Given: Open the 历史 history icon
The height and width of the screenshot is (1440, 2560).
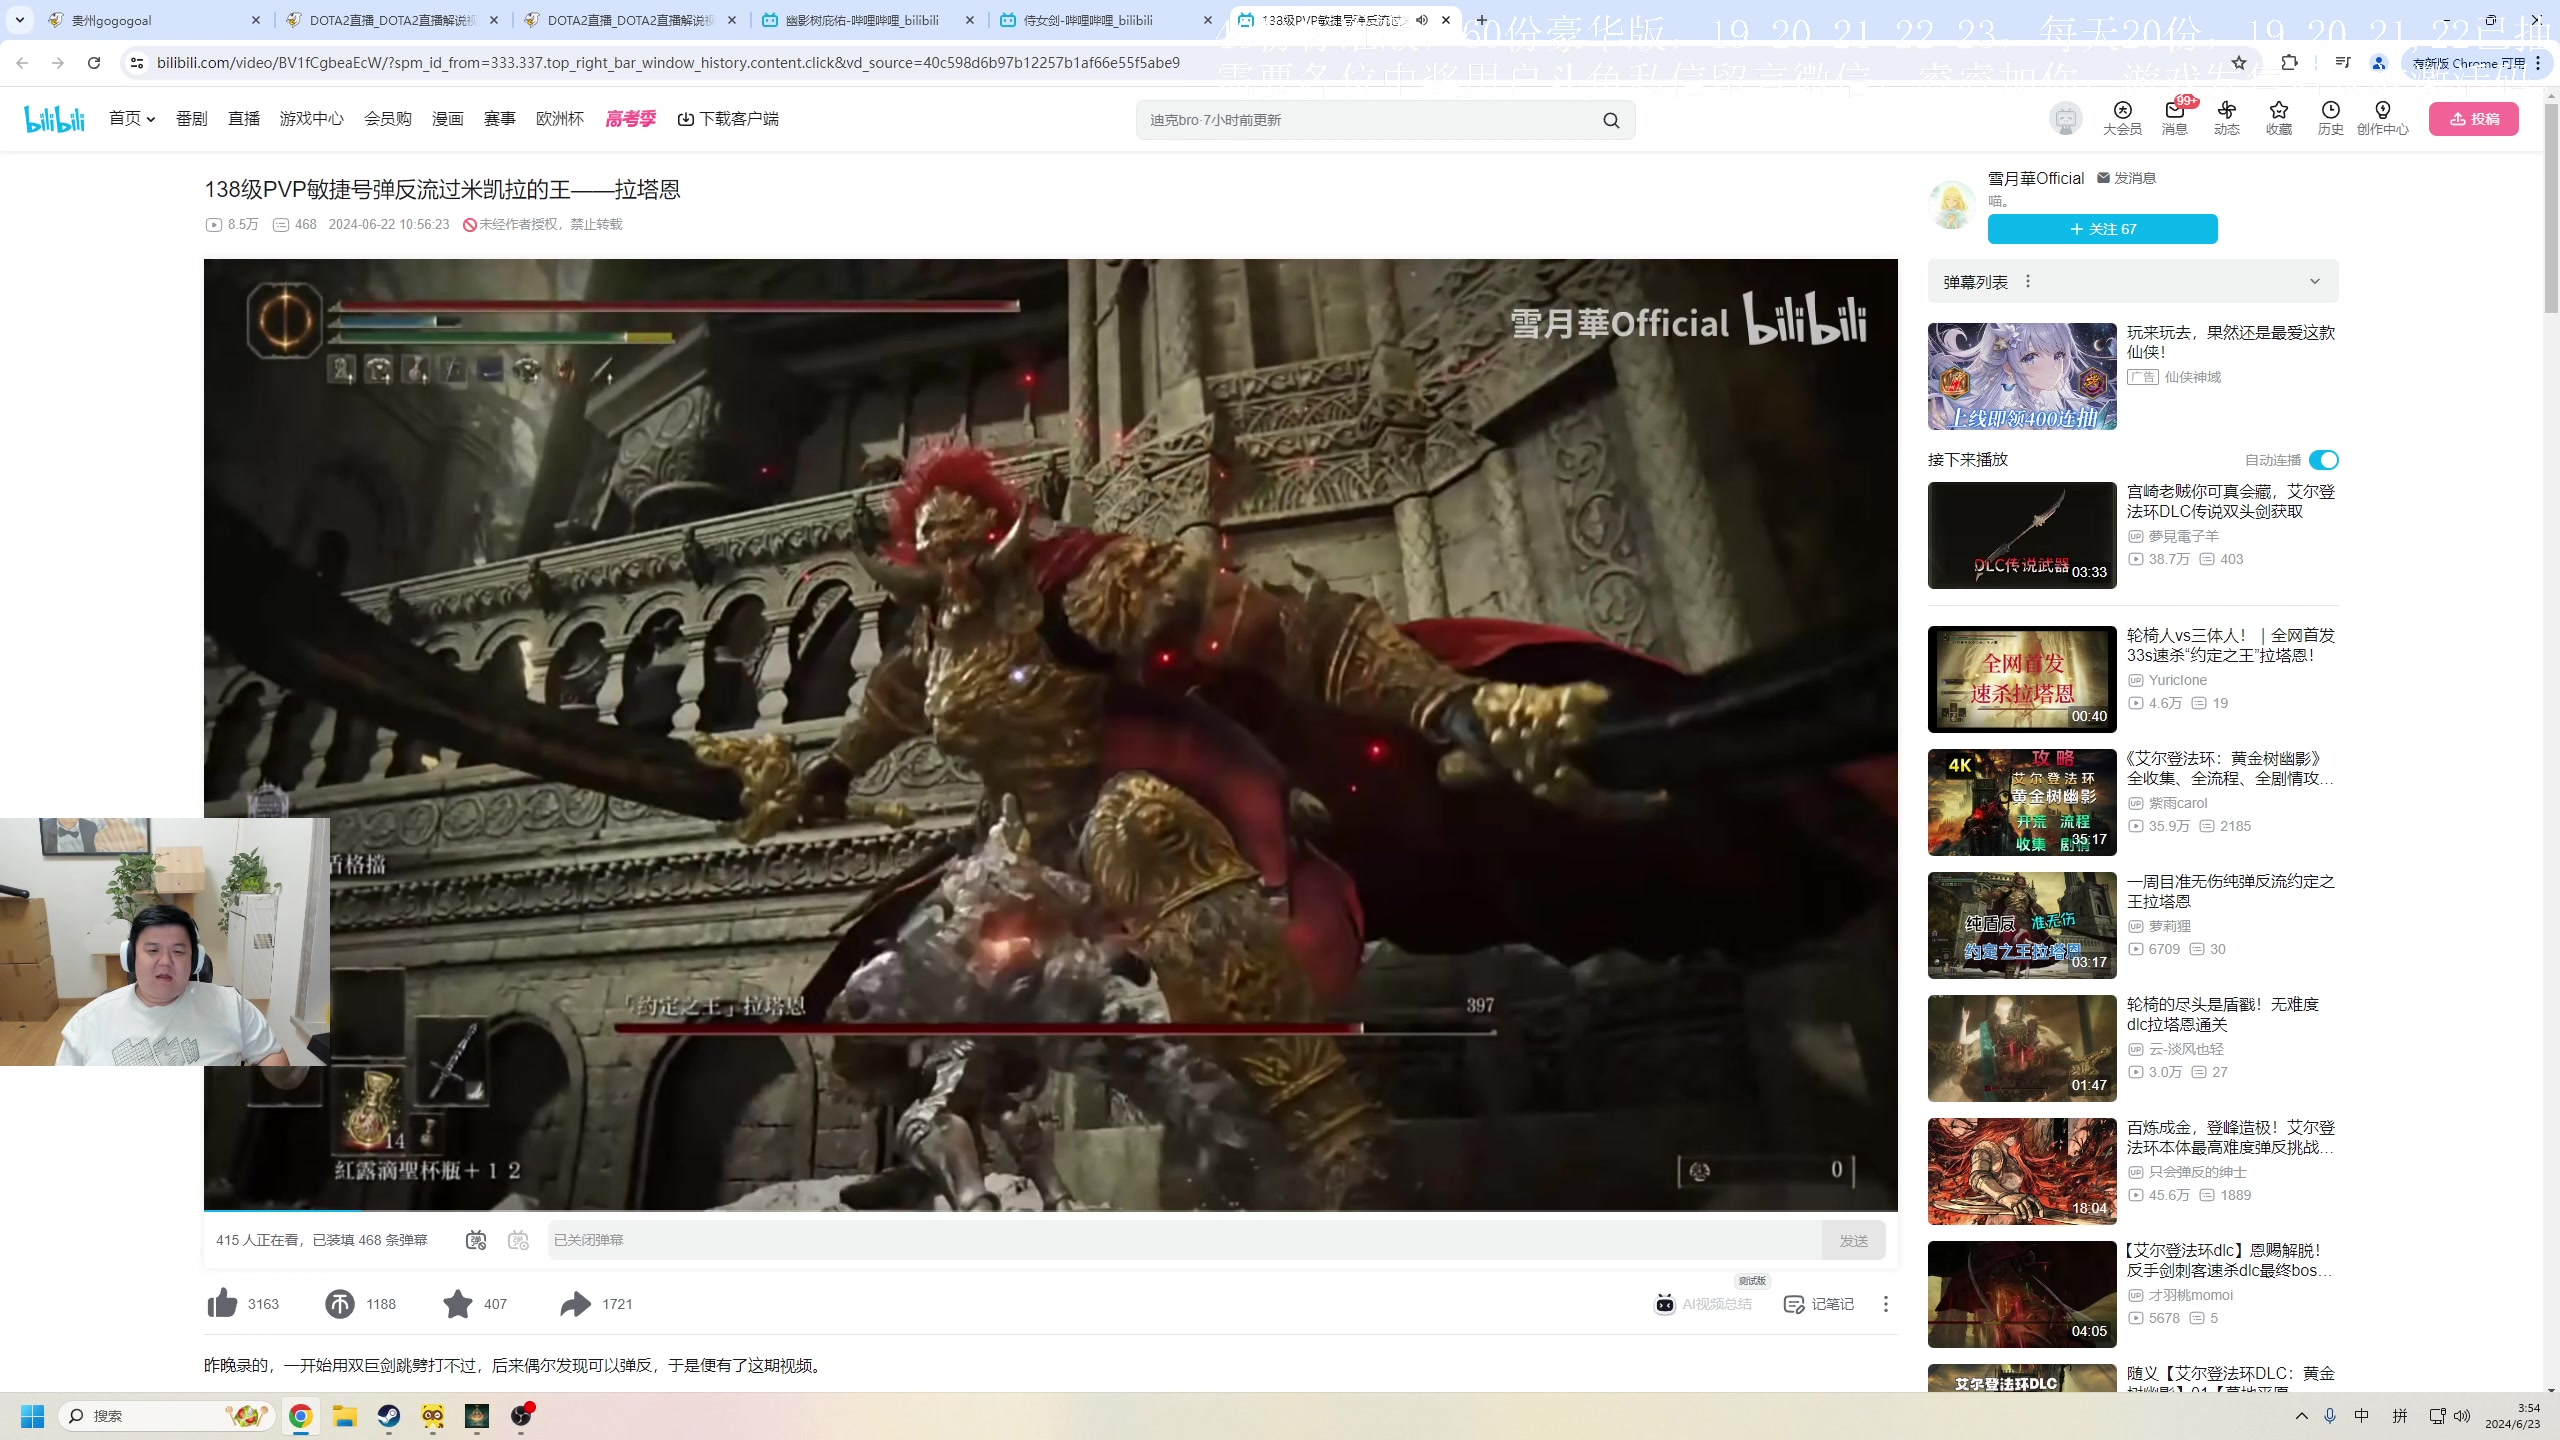Looking at the screenshot, I should coord(2330,118).
